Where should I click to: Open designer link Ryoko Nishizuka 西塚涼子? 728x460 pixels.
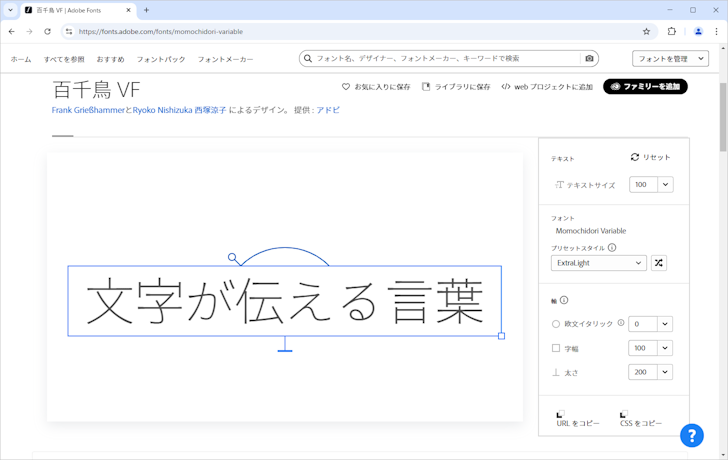point(180,110)
